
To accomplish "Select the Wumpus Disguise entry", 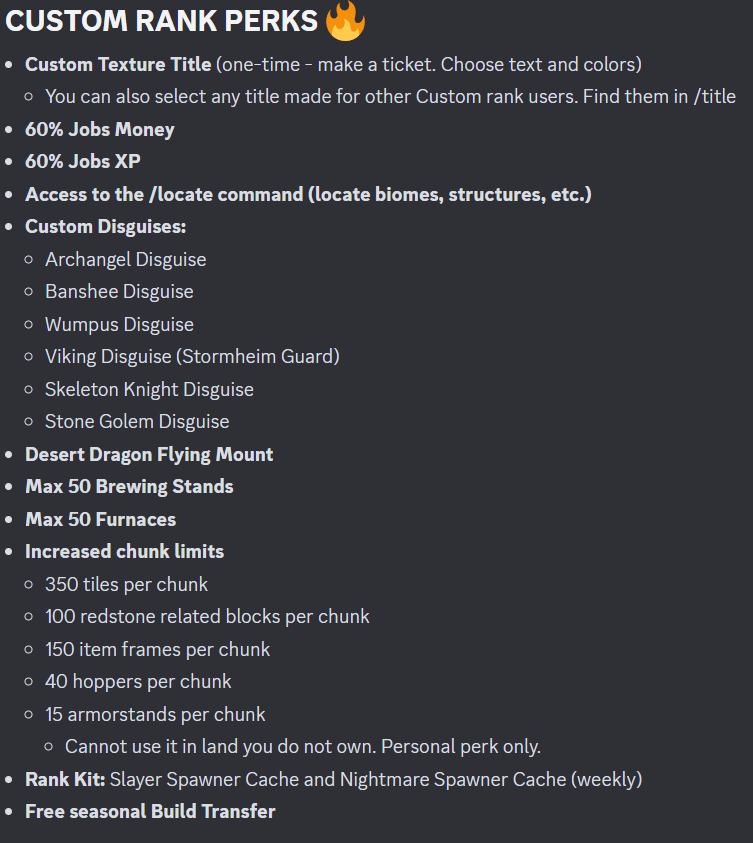I will (119, 324).
